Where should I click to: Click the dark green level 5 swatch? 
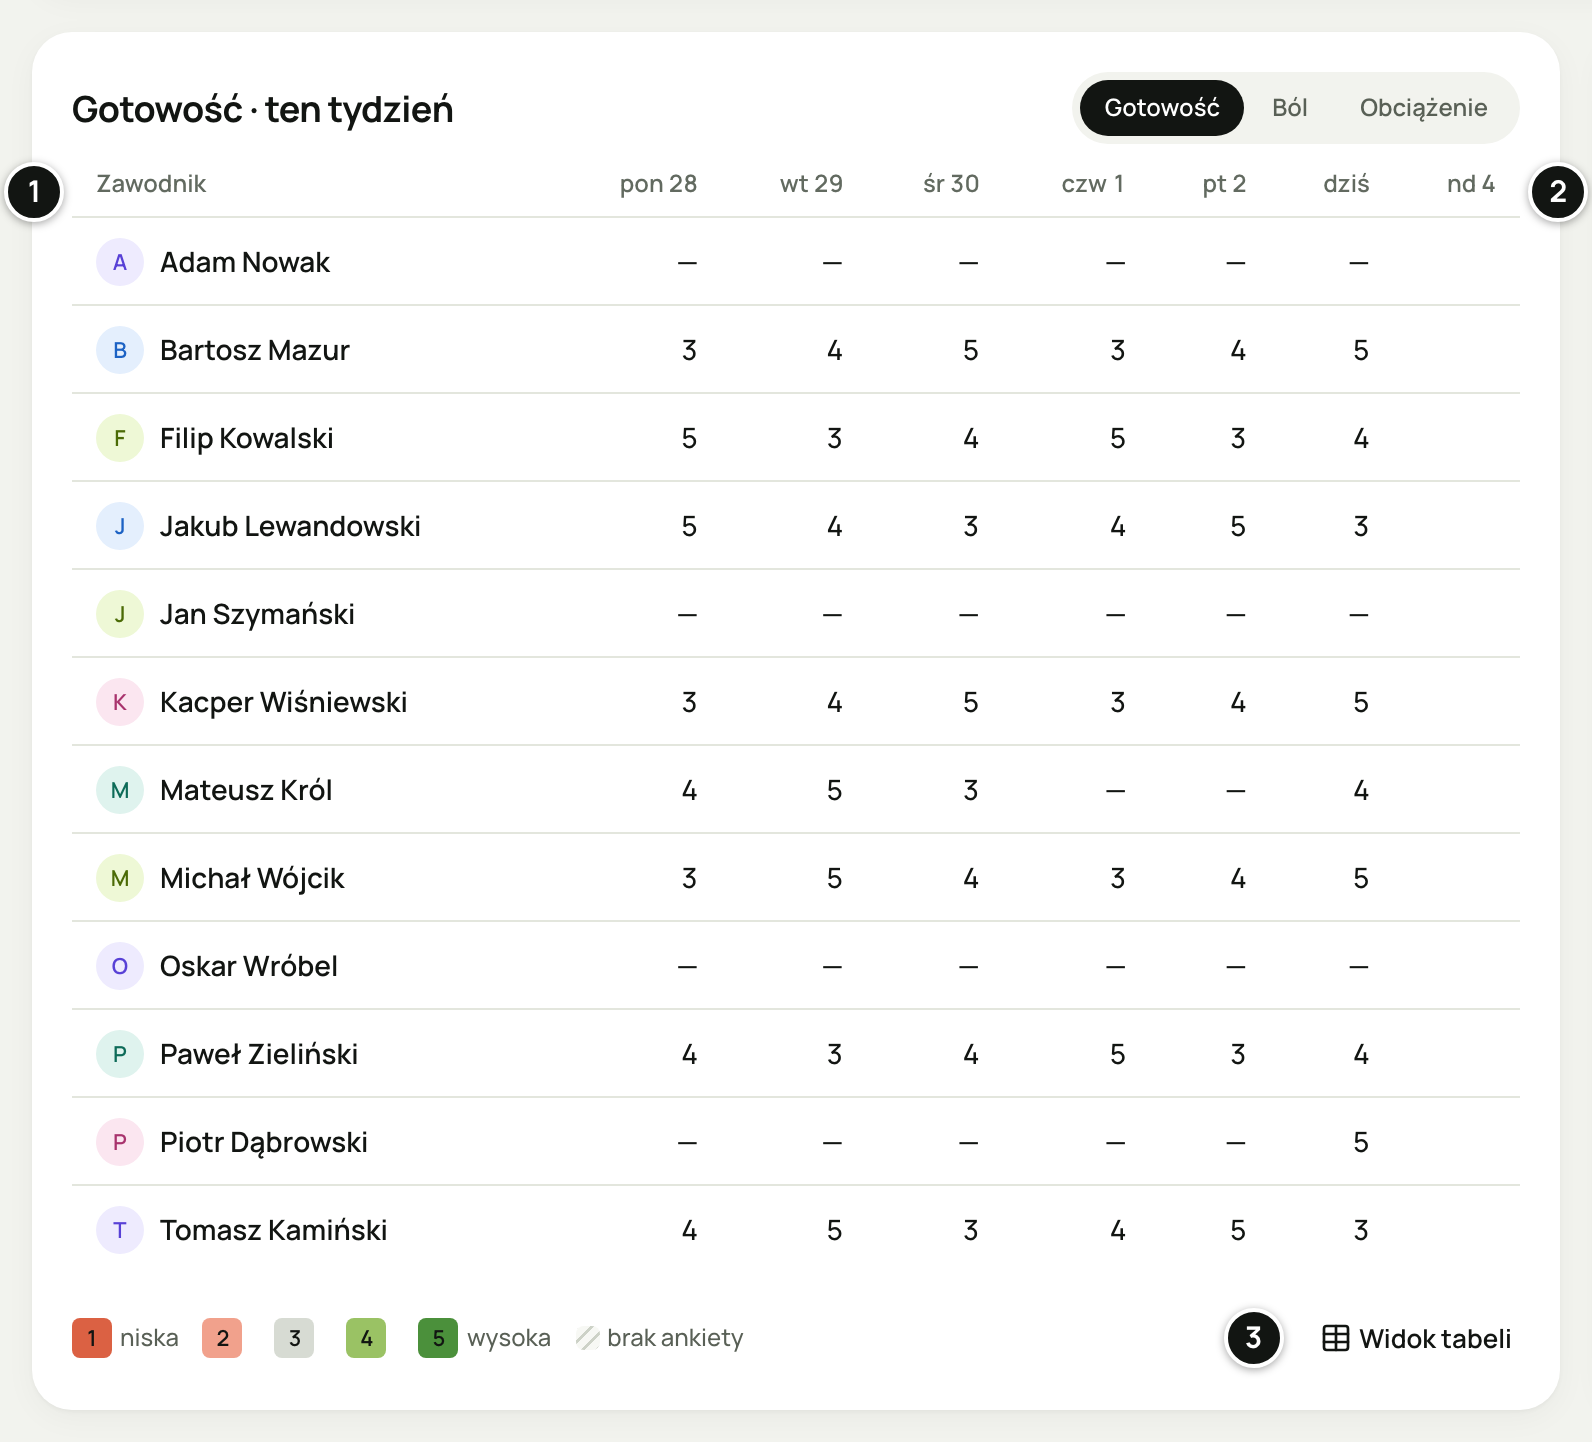pyautogui.click(x=438, y=1338)
